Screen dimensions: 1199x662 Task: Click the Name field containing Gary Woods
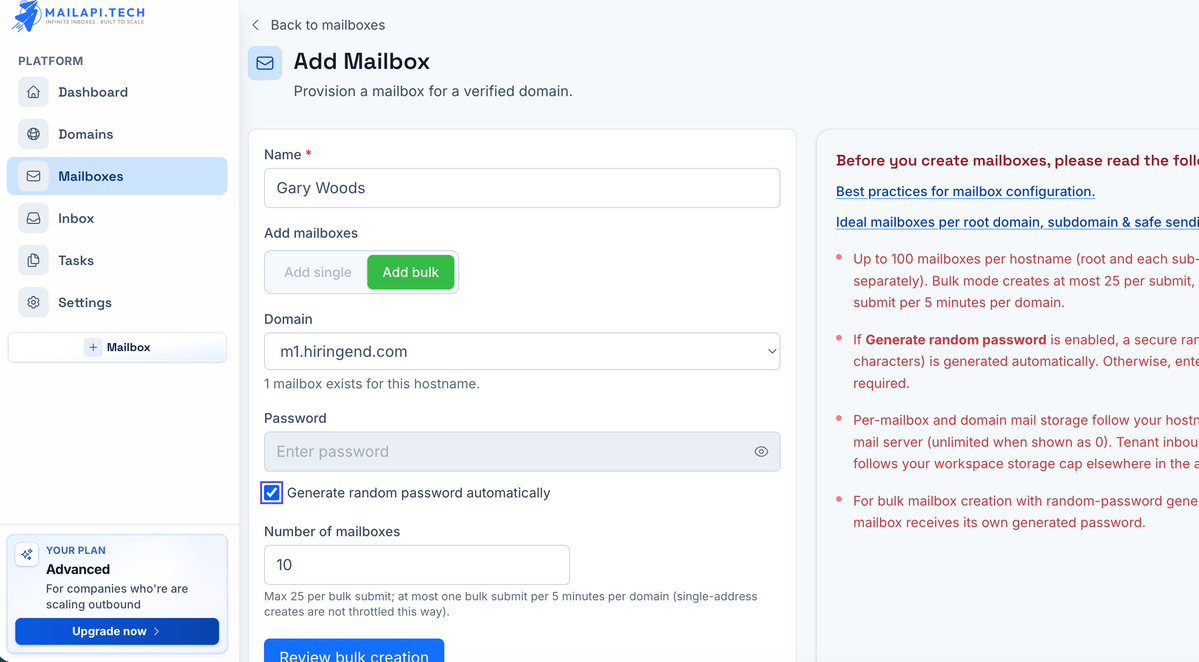(x=522, y=188)
